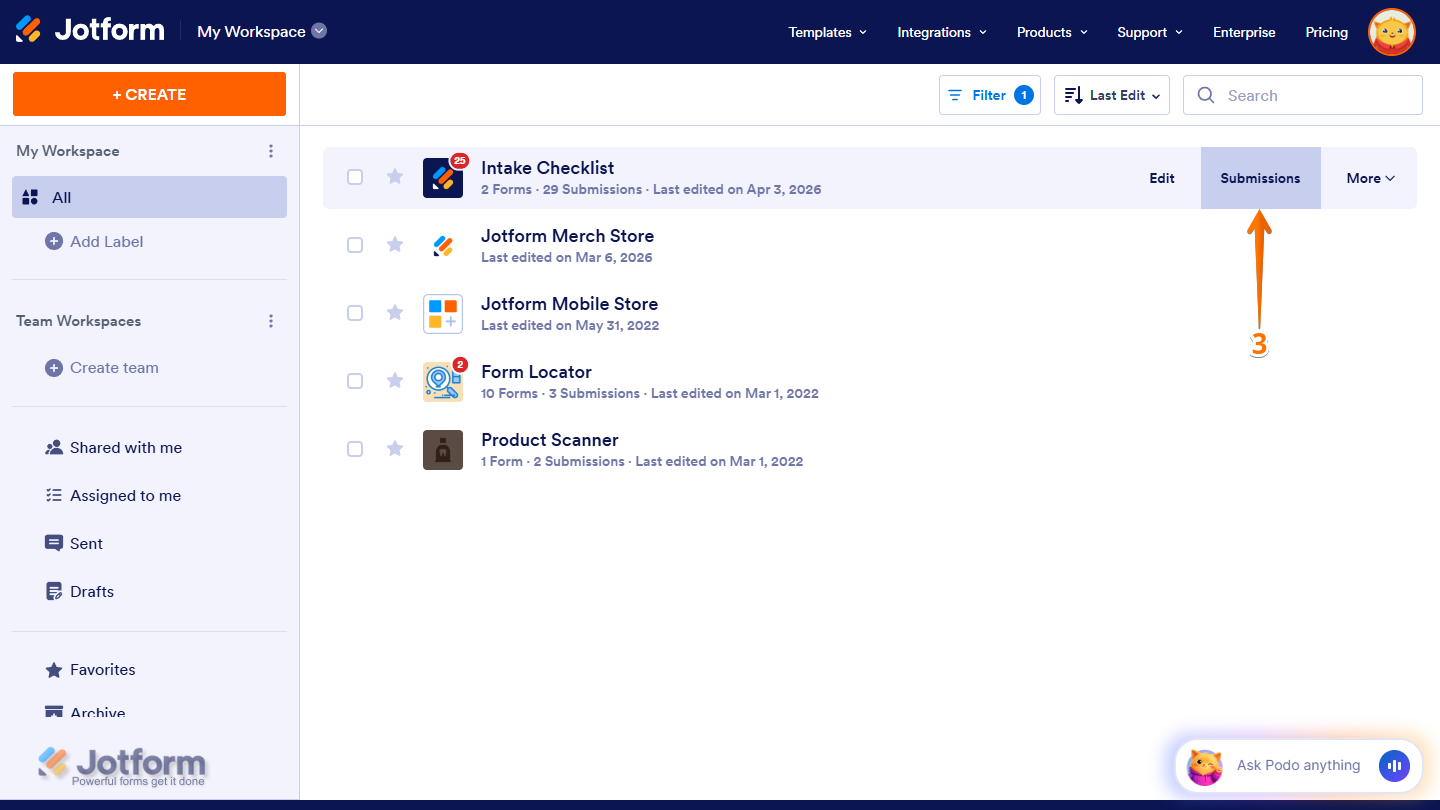The image size is (1440, 810).
Task: Switch to the Drafts section
Action: [92, 591]
